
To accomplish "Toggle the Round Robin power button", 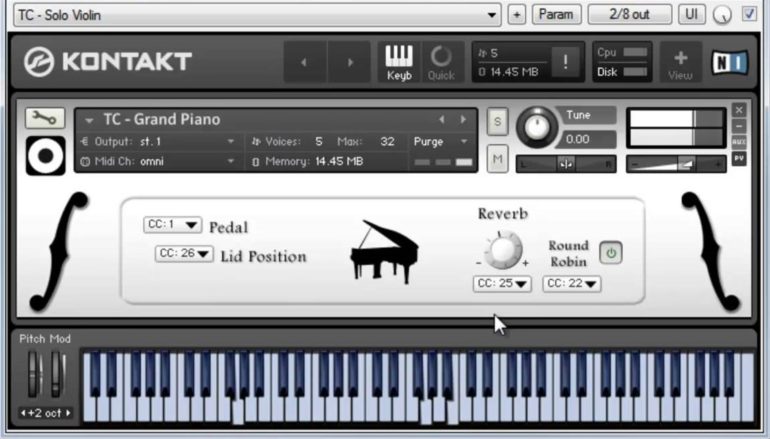I will click(610, 253).
